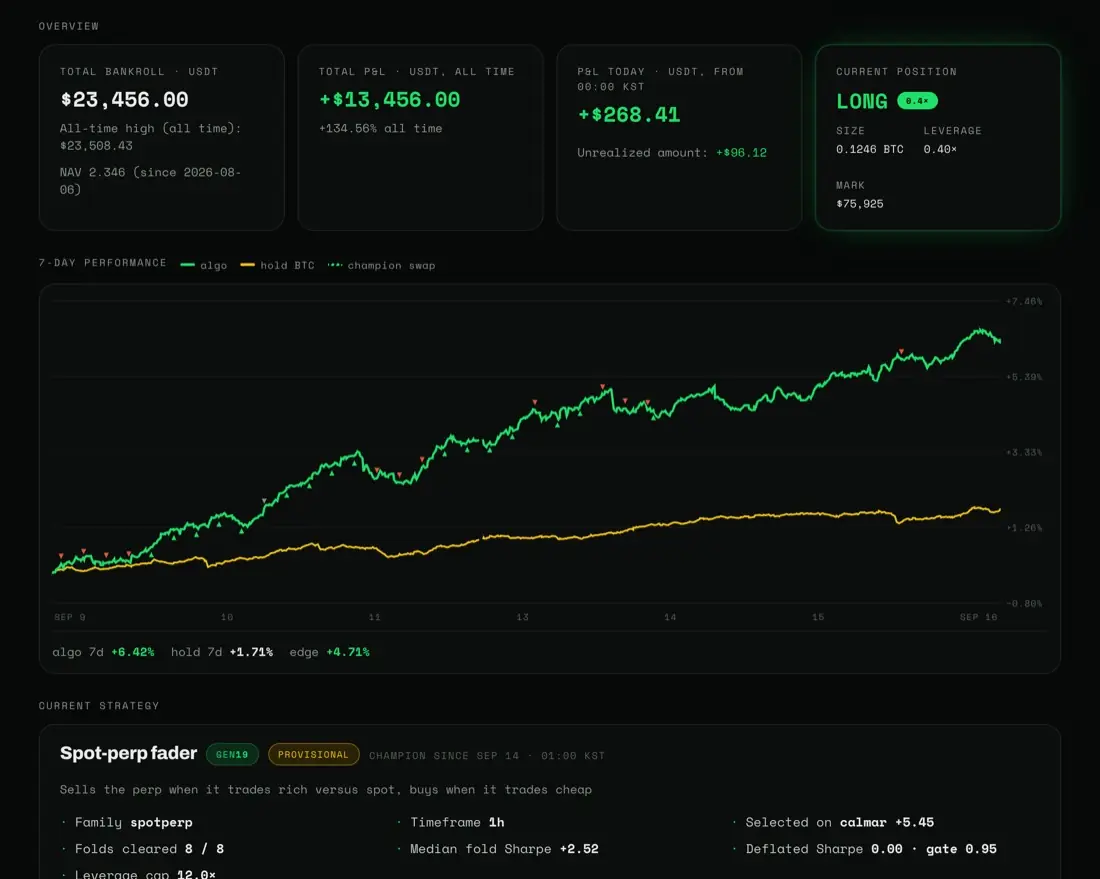
Task: Click the unrealized amount +$96.12
Action: click(741, 153)
